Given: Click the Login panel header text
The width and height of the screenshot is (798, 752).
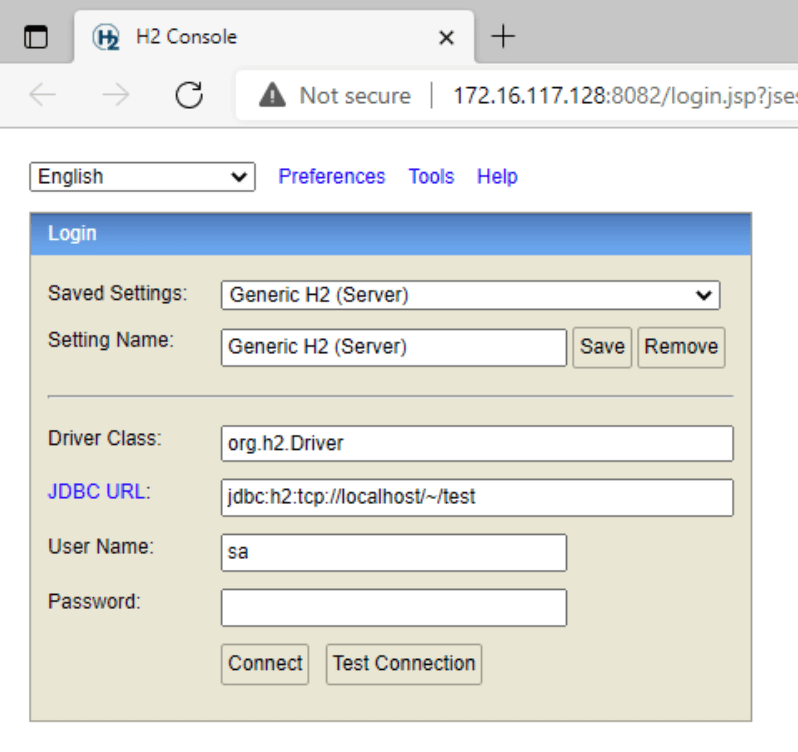Looking at the screenshot, I should click(x=72, y=234).
